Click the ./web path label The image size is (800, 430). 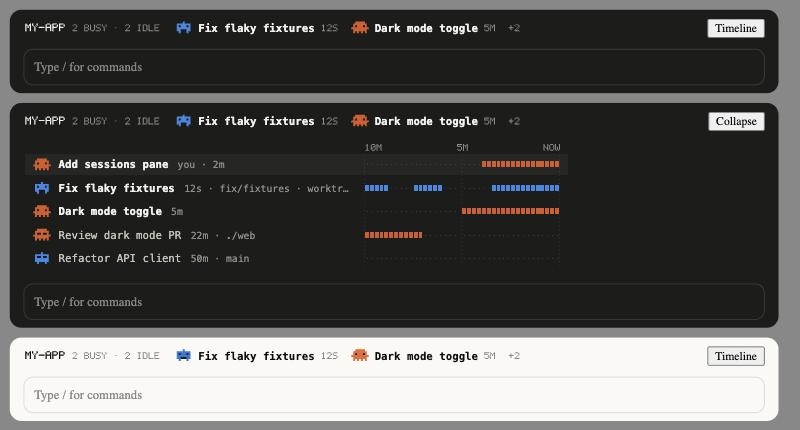pos(240,236)
